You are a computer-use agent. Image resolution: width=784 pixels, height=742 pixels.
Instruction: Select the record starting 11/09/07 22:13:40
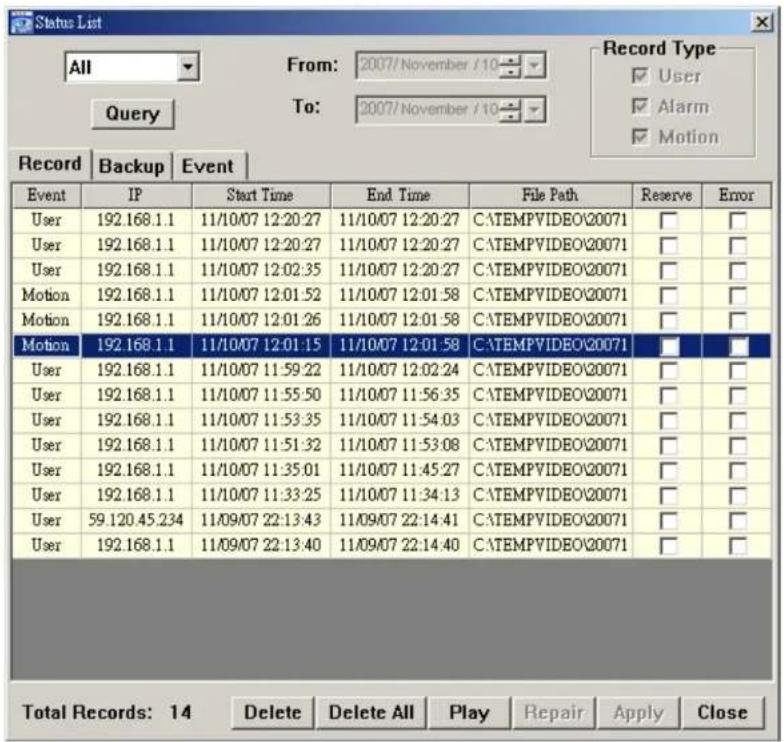pos(392,545)
